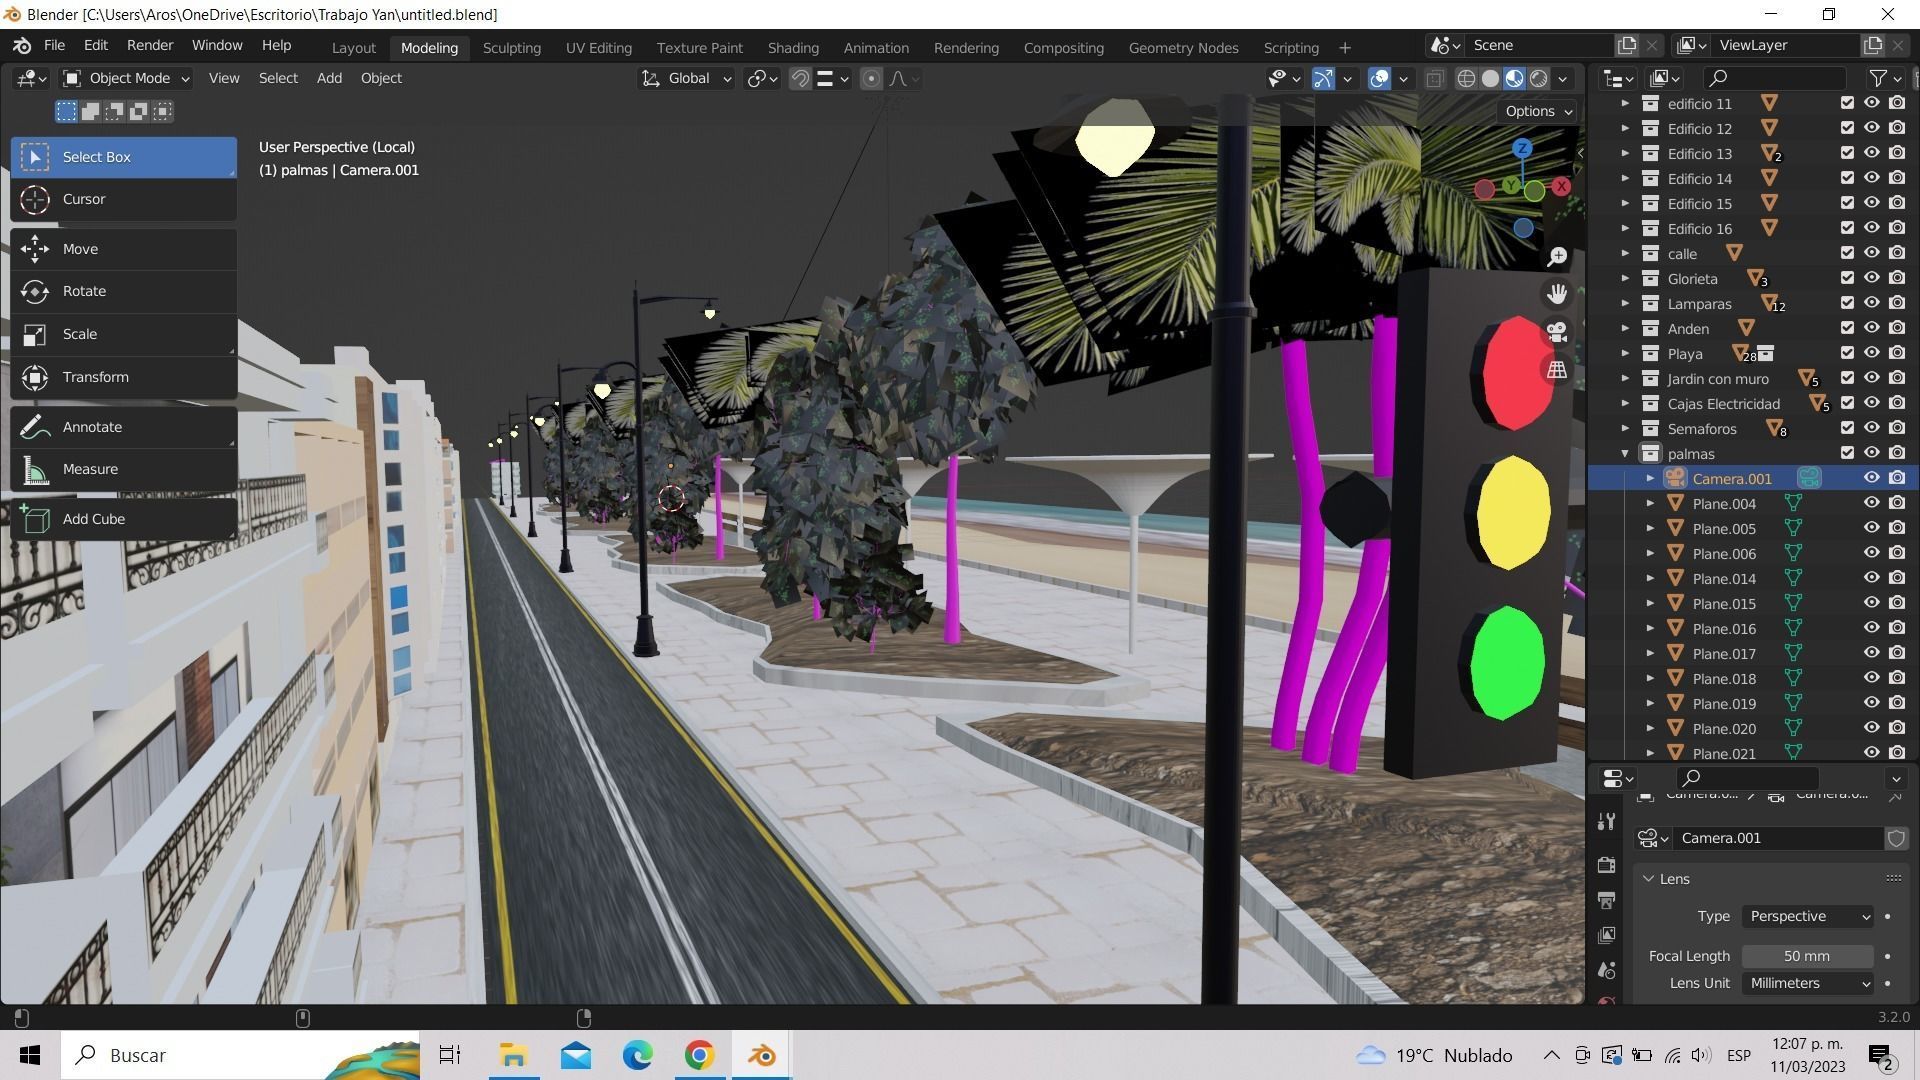
Task: Disable Plane.015 in renders
Action: tap(1897, 603)
